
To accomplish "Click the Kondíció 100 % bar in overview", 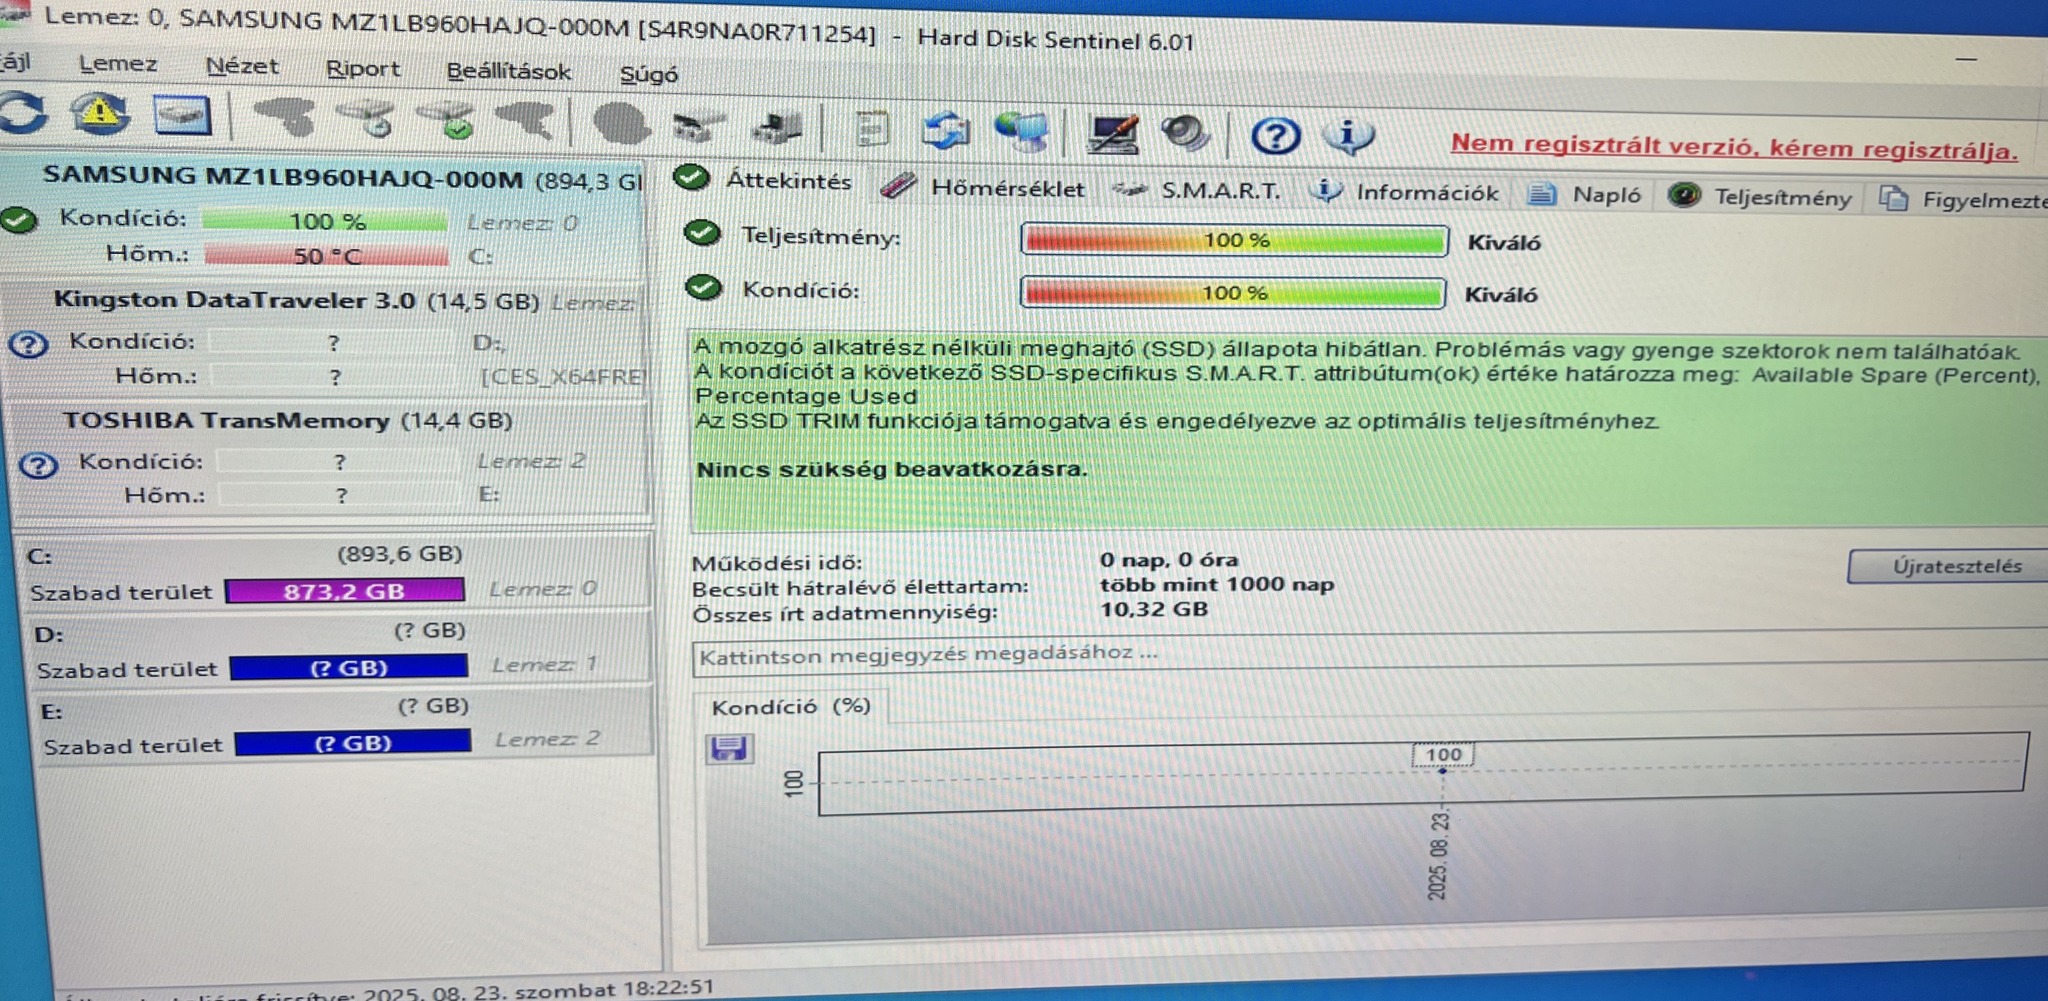I will click(x=1233, y=293).
